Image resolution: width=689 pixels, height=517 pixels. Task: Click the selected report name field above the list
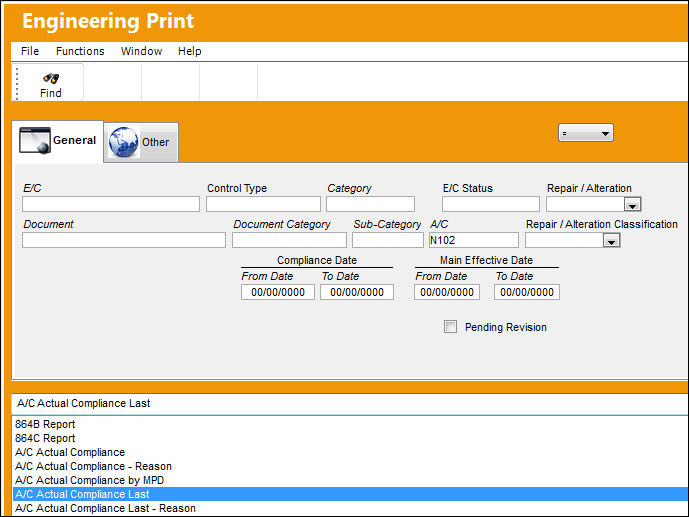pyautogui.click(x=350, y=403)
